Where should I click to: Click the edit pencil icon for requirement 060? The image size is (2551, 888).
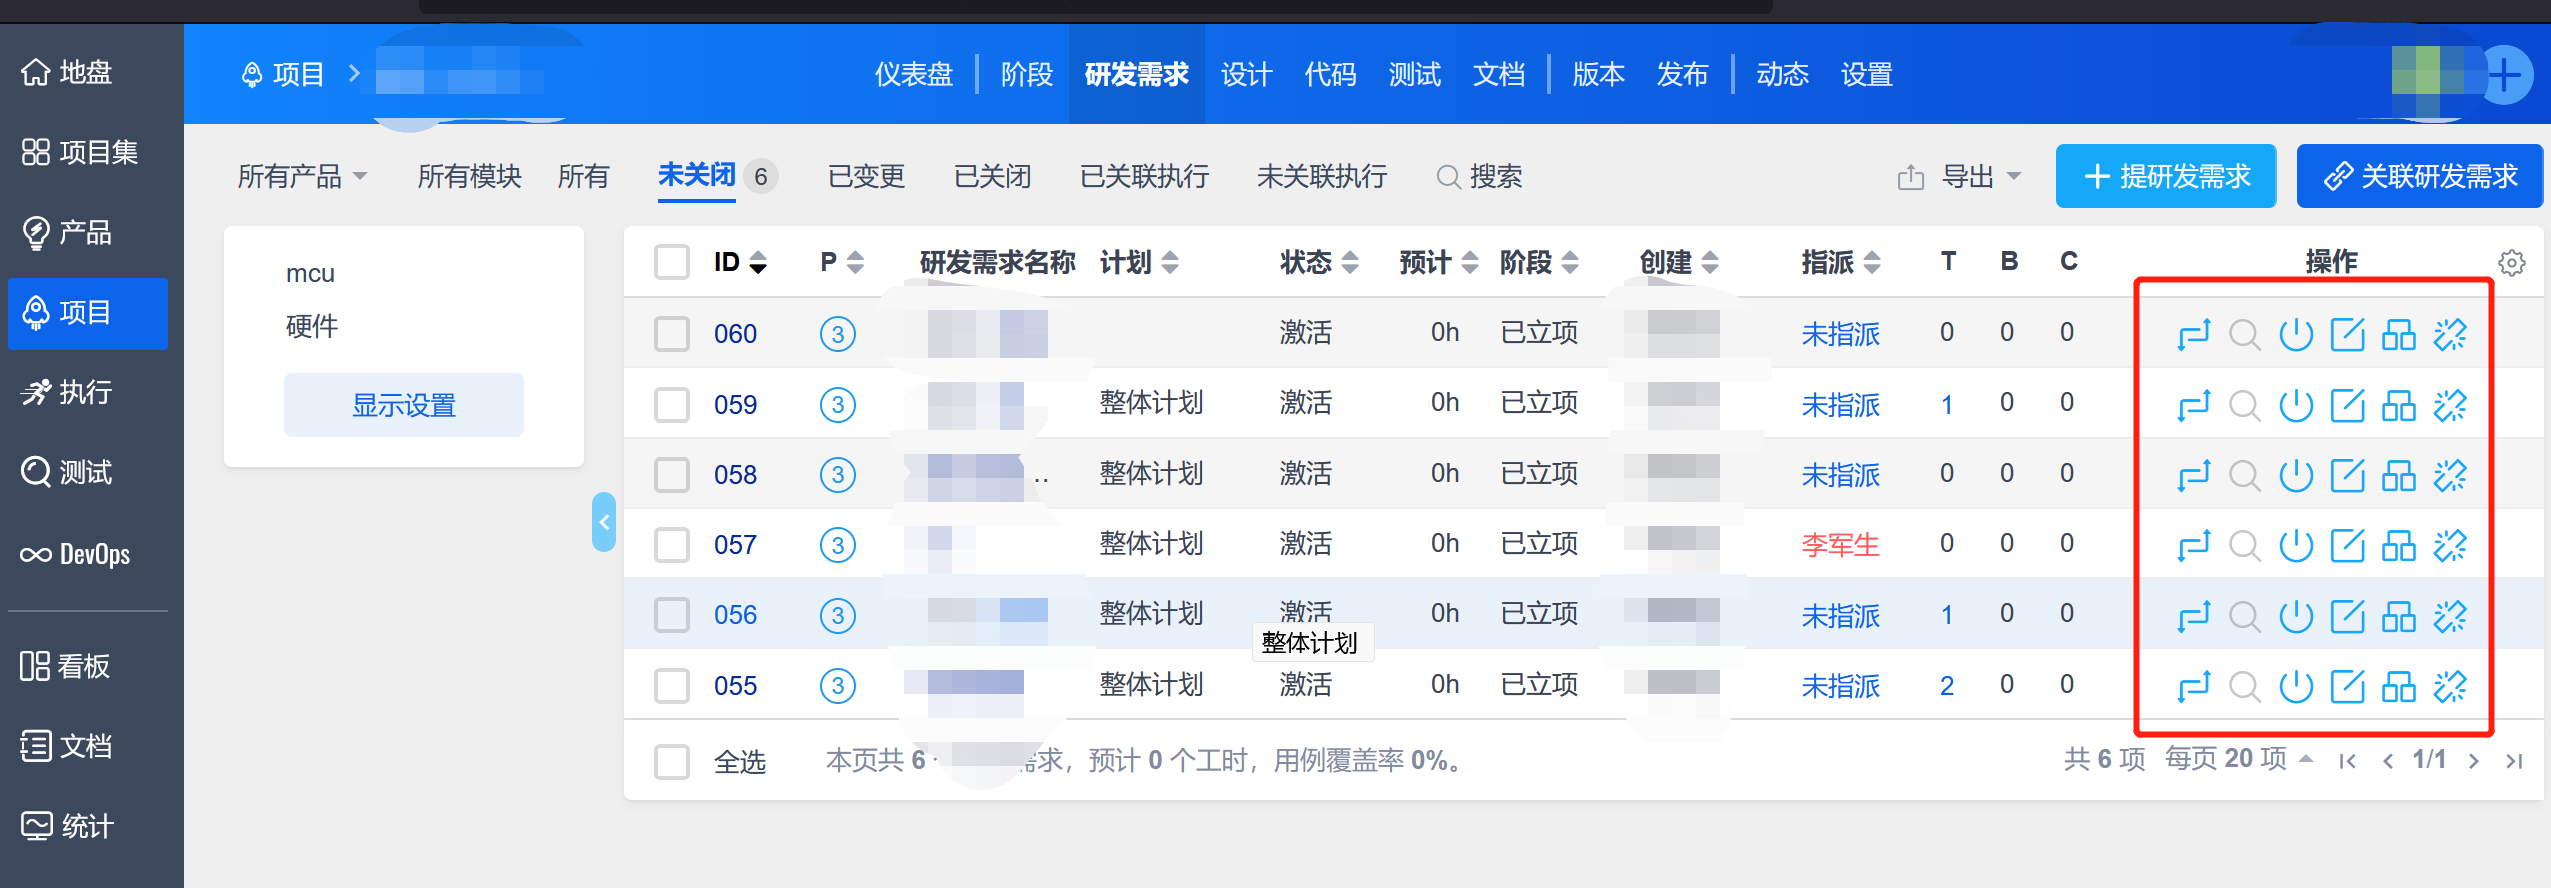[2347, 334]
